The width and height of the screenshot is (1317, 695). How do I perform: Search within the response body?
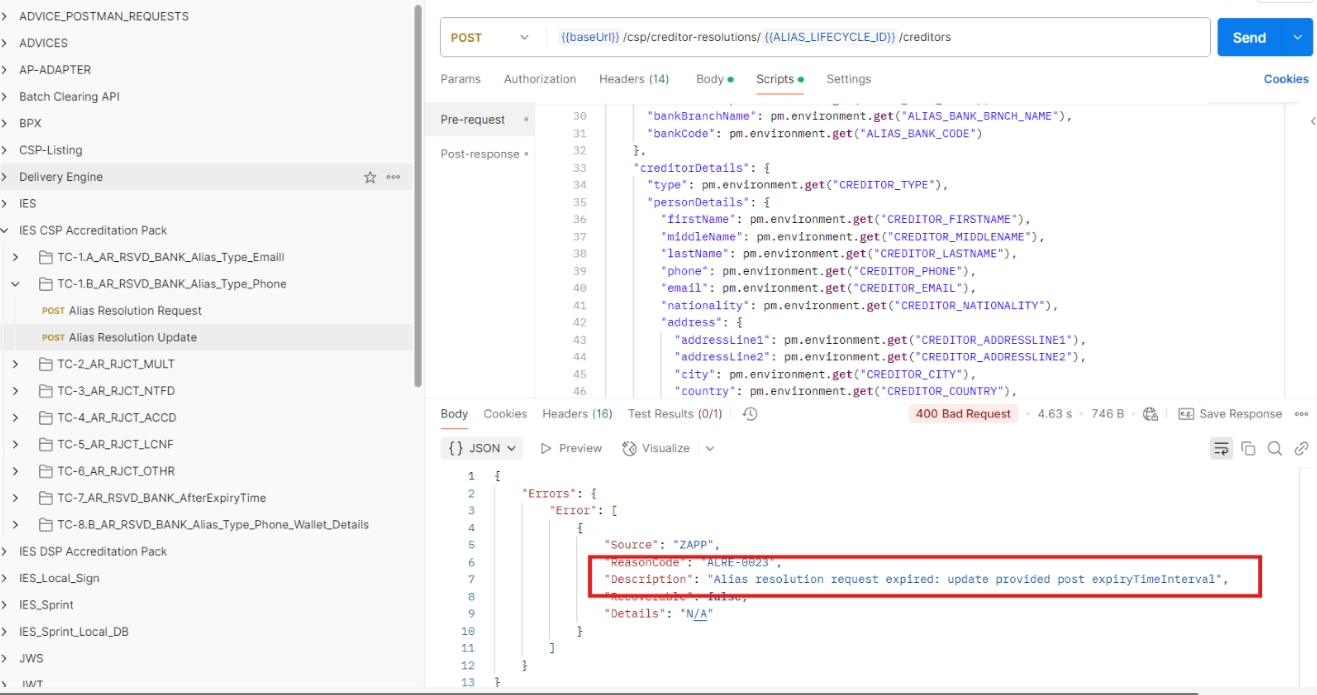[1275, 448]
